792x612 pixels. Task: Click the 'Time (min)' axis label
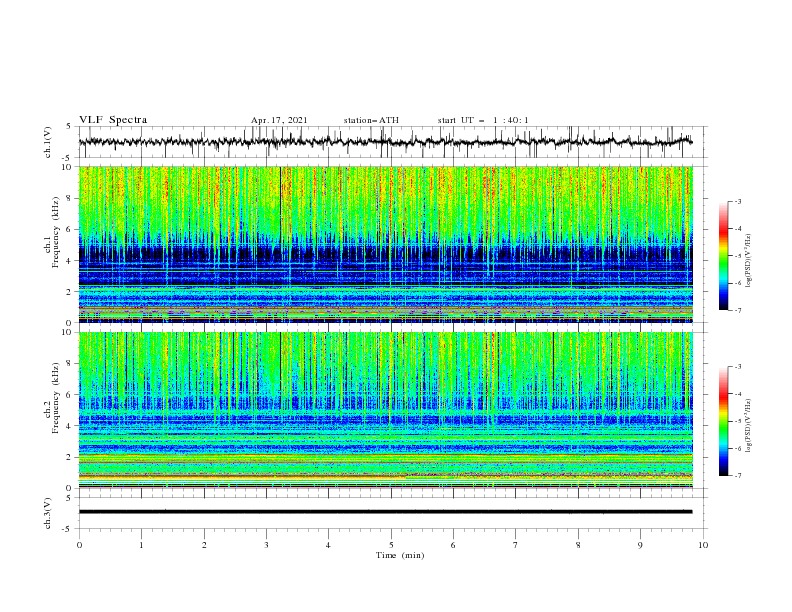[x=400, y=555]
